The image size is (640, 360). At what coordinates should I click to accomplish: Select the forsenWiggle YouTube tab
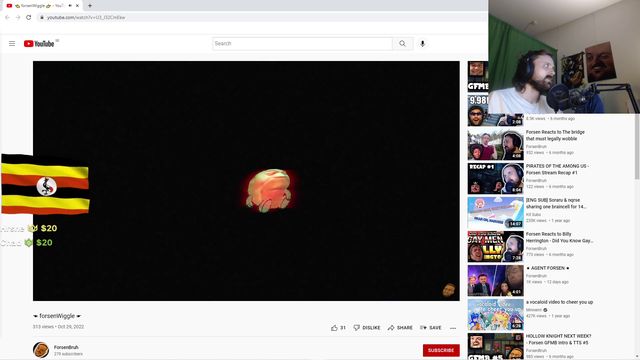pyautogui.click(x=42, y=6)
